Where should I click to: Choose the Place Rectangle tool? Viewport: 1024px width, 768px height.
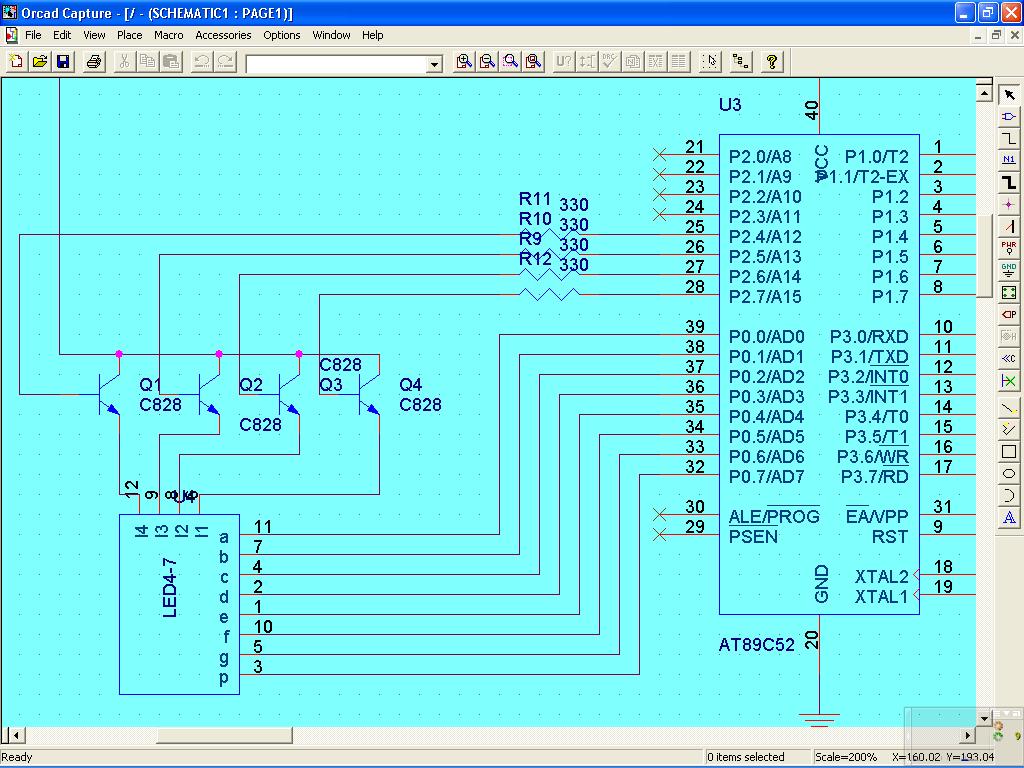[x=1009, y=451]
